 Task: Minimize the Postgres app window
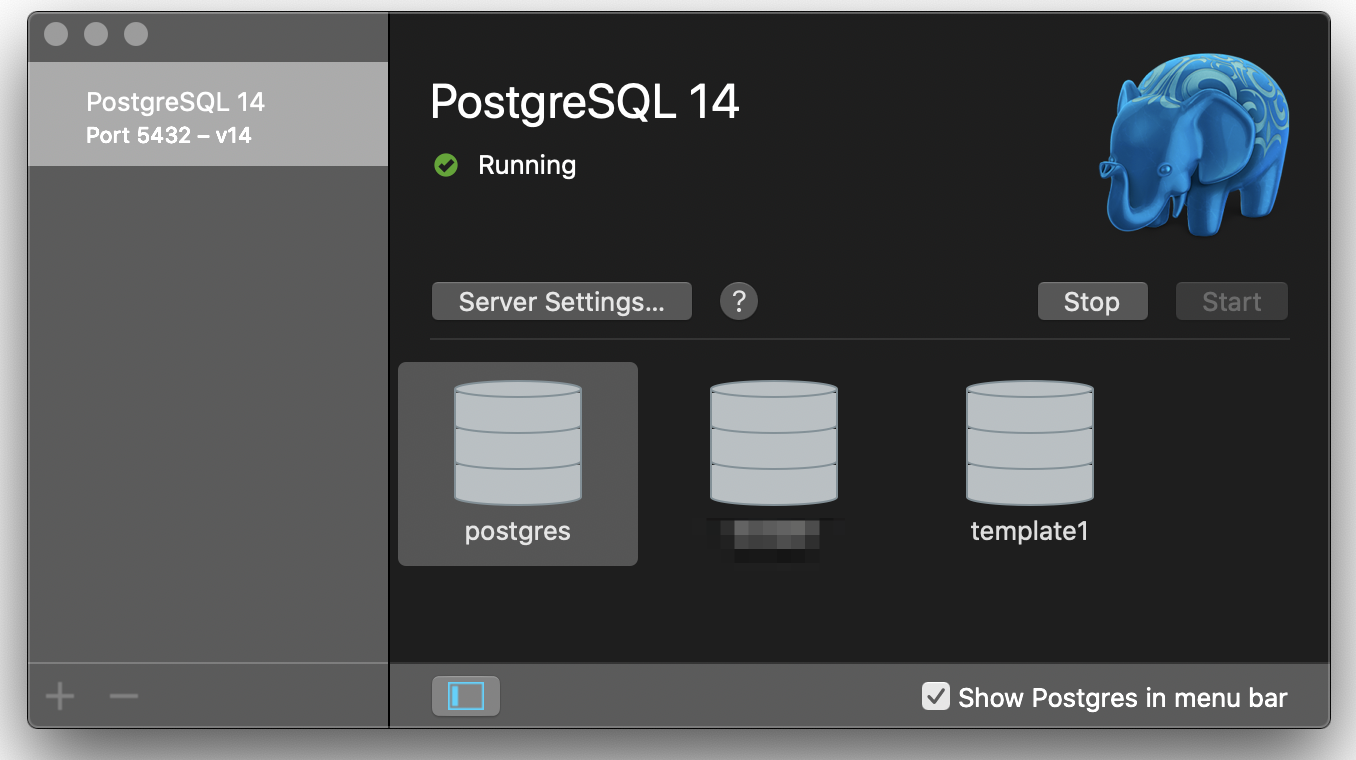point(96,34)
